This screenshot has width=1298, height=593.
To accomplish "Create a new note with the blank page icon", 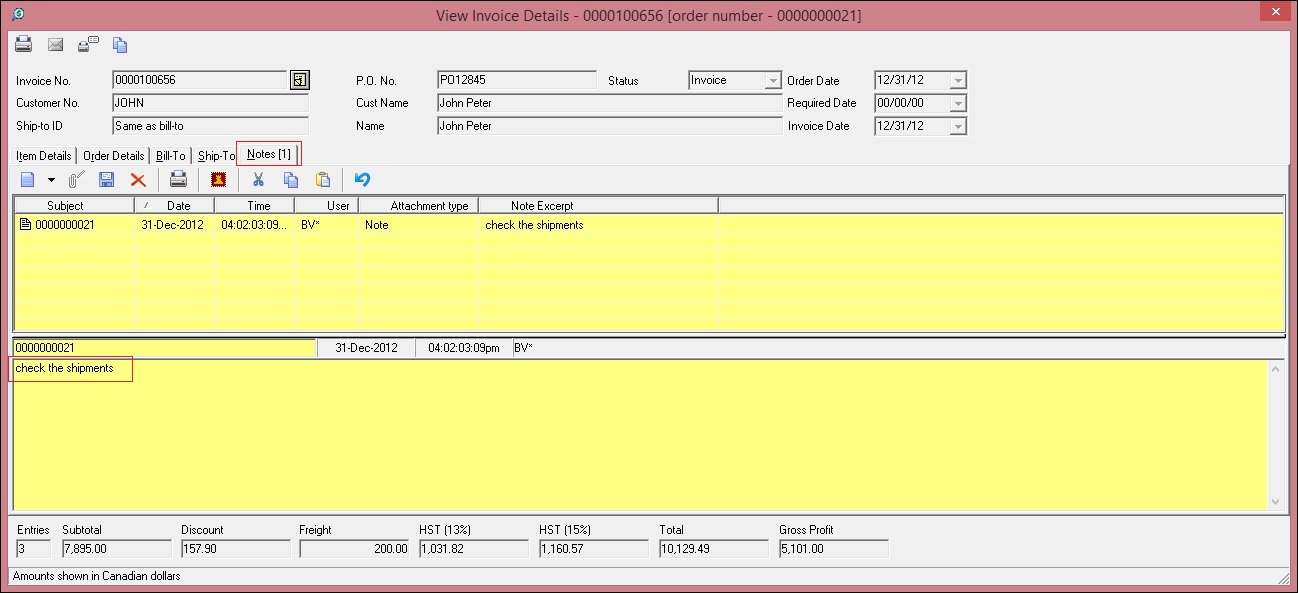I will (28, 180).
